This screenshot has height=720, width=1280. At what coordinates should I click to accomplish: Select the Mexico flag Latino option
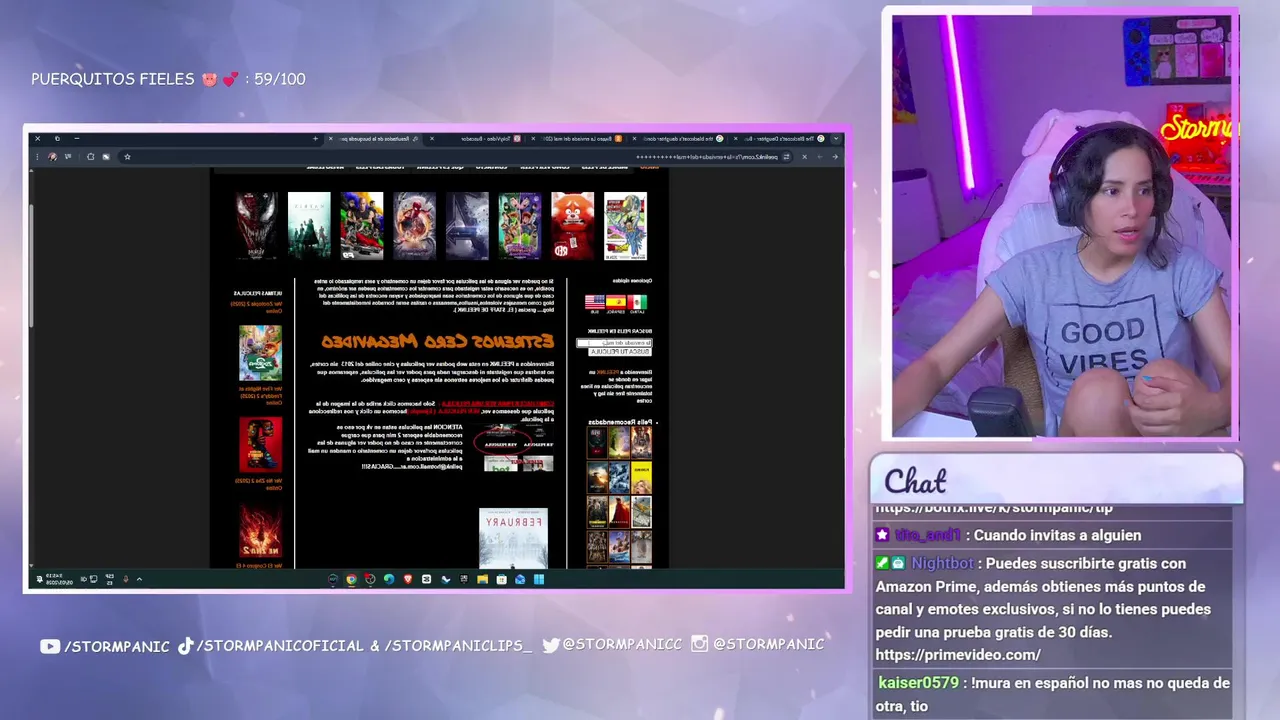tap(637, 302)
